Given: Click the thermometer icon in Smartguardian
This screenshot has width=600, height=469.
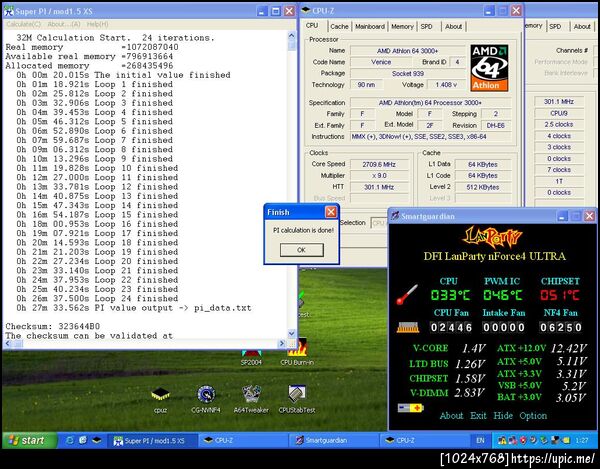Looking at the screenshot, I should (x=407, y=294).
